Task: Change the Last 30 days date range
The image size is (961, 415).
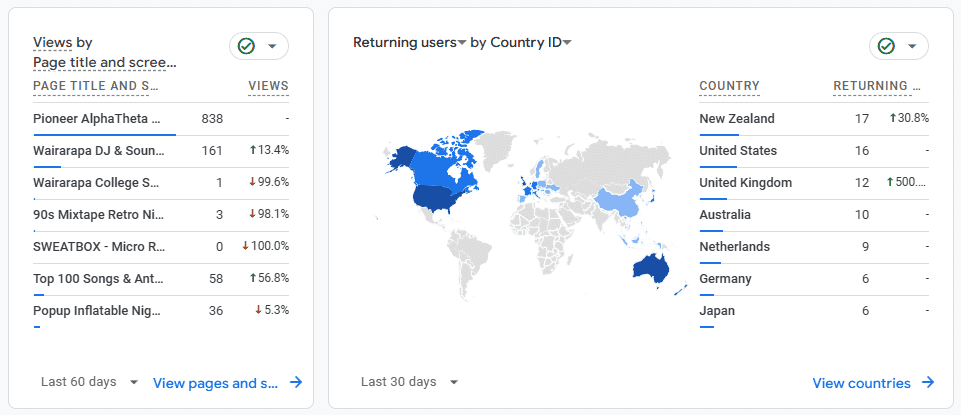Action: pos(410,382)
